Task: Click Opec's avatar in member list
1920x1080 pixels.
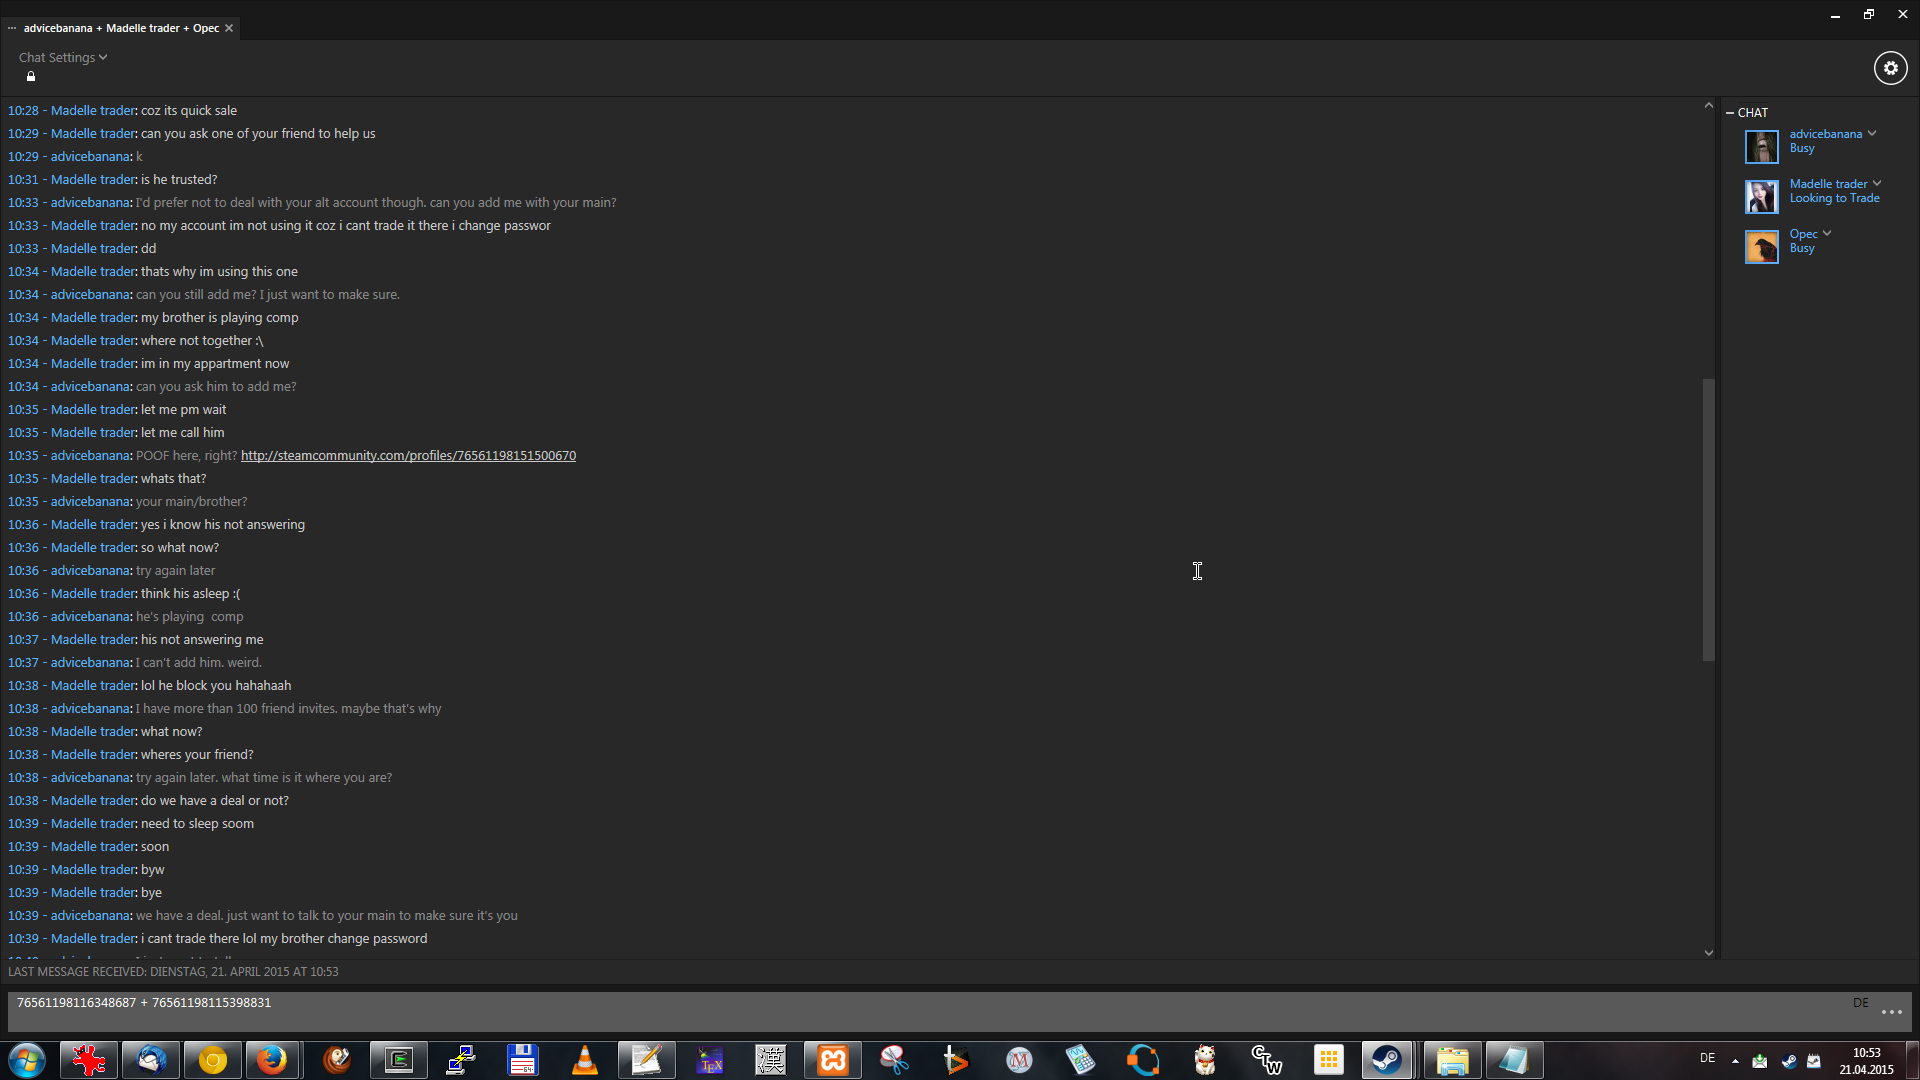Action: pos(1761,246)
